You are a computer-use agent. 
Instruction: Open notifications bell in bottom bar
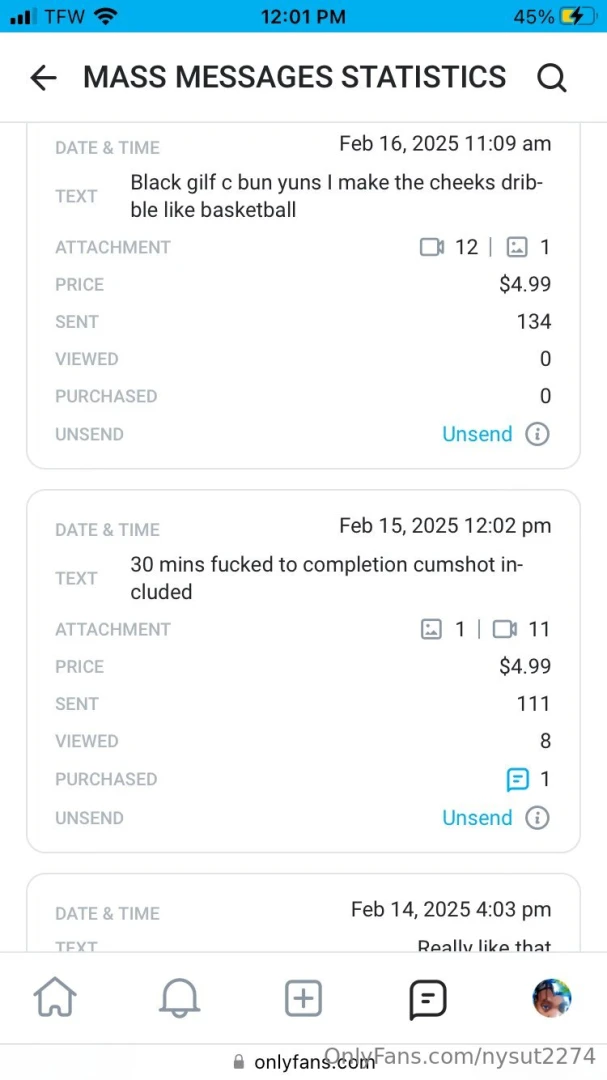pos(179,998)
